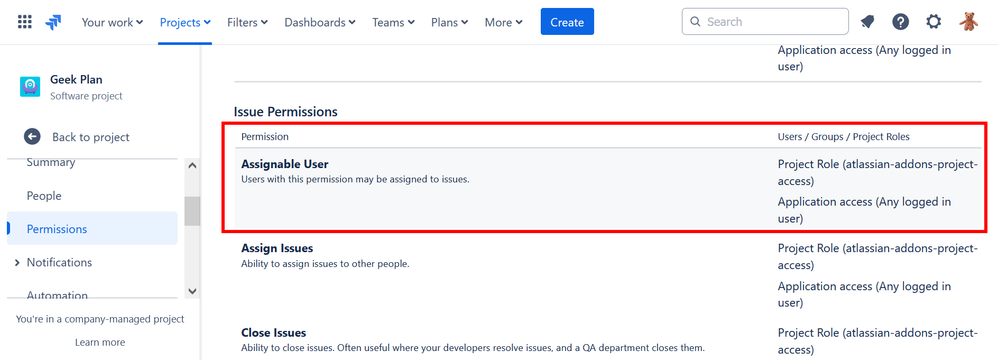998x360 pixels.
Task: Expand the Notifications sidebar section chevron
Action: pyautogui.click(x=17, y=263)
